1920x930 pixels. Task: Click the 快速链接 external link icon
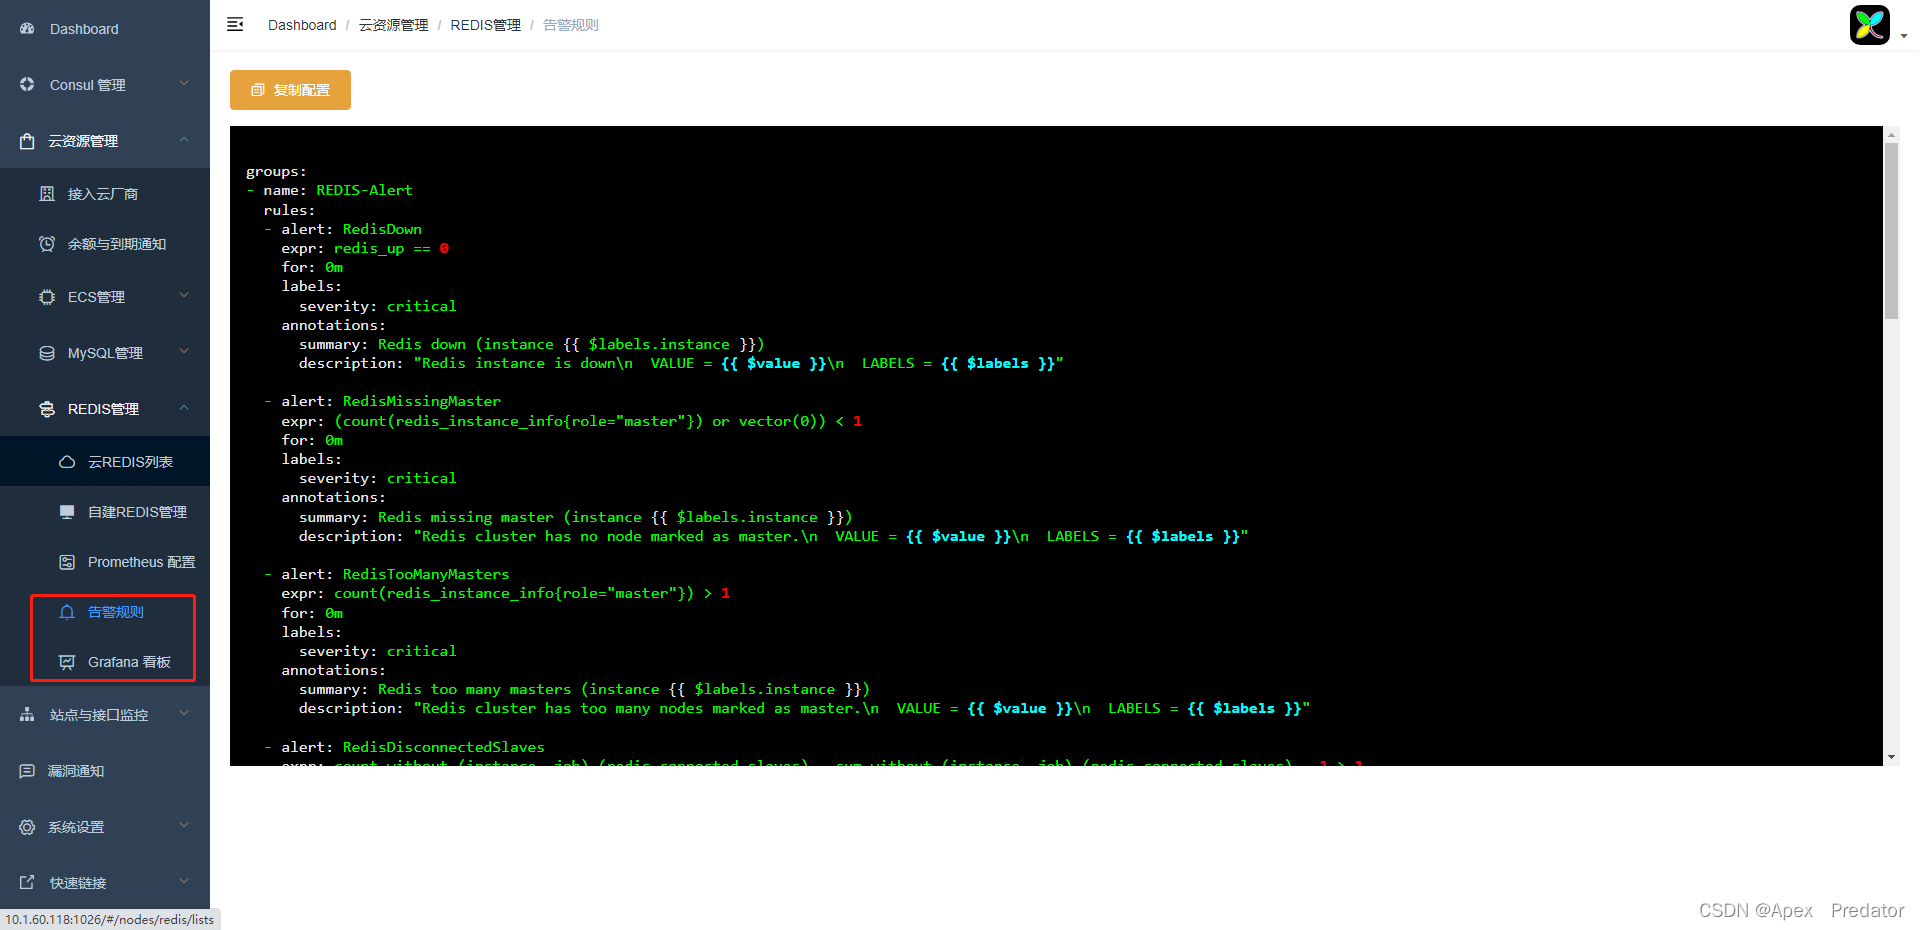(27, 883)
